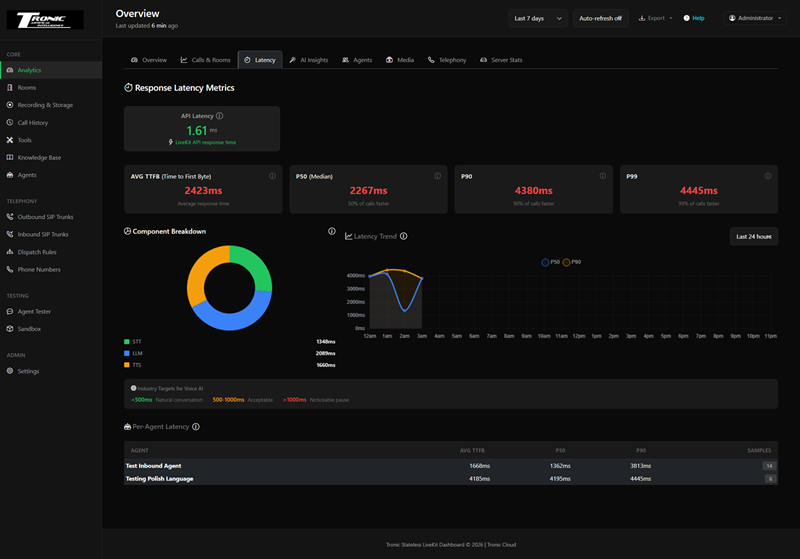Switch to the Agents tab
The width and height of the screenshot is (800, 559).
point(357,60)
